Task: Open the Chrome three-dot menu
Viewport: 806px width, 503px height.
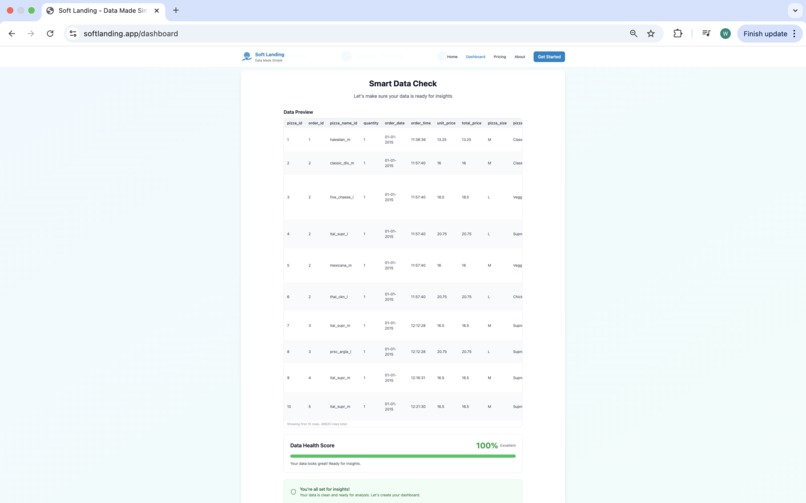Action: [x=794, y=33]
